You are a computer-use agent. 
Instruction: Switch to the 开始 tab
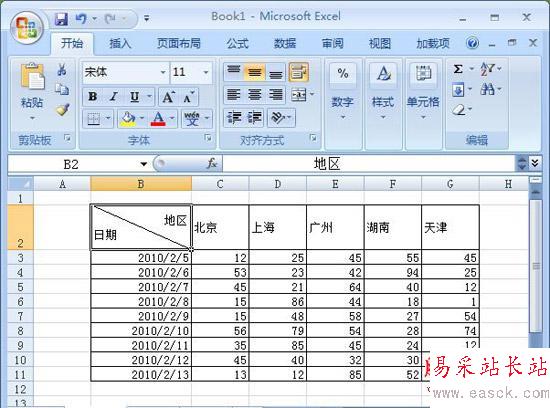(x=72, y=43)
